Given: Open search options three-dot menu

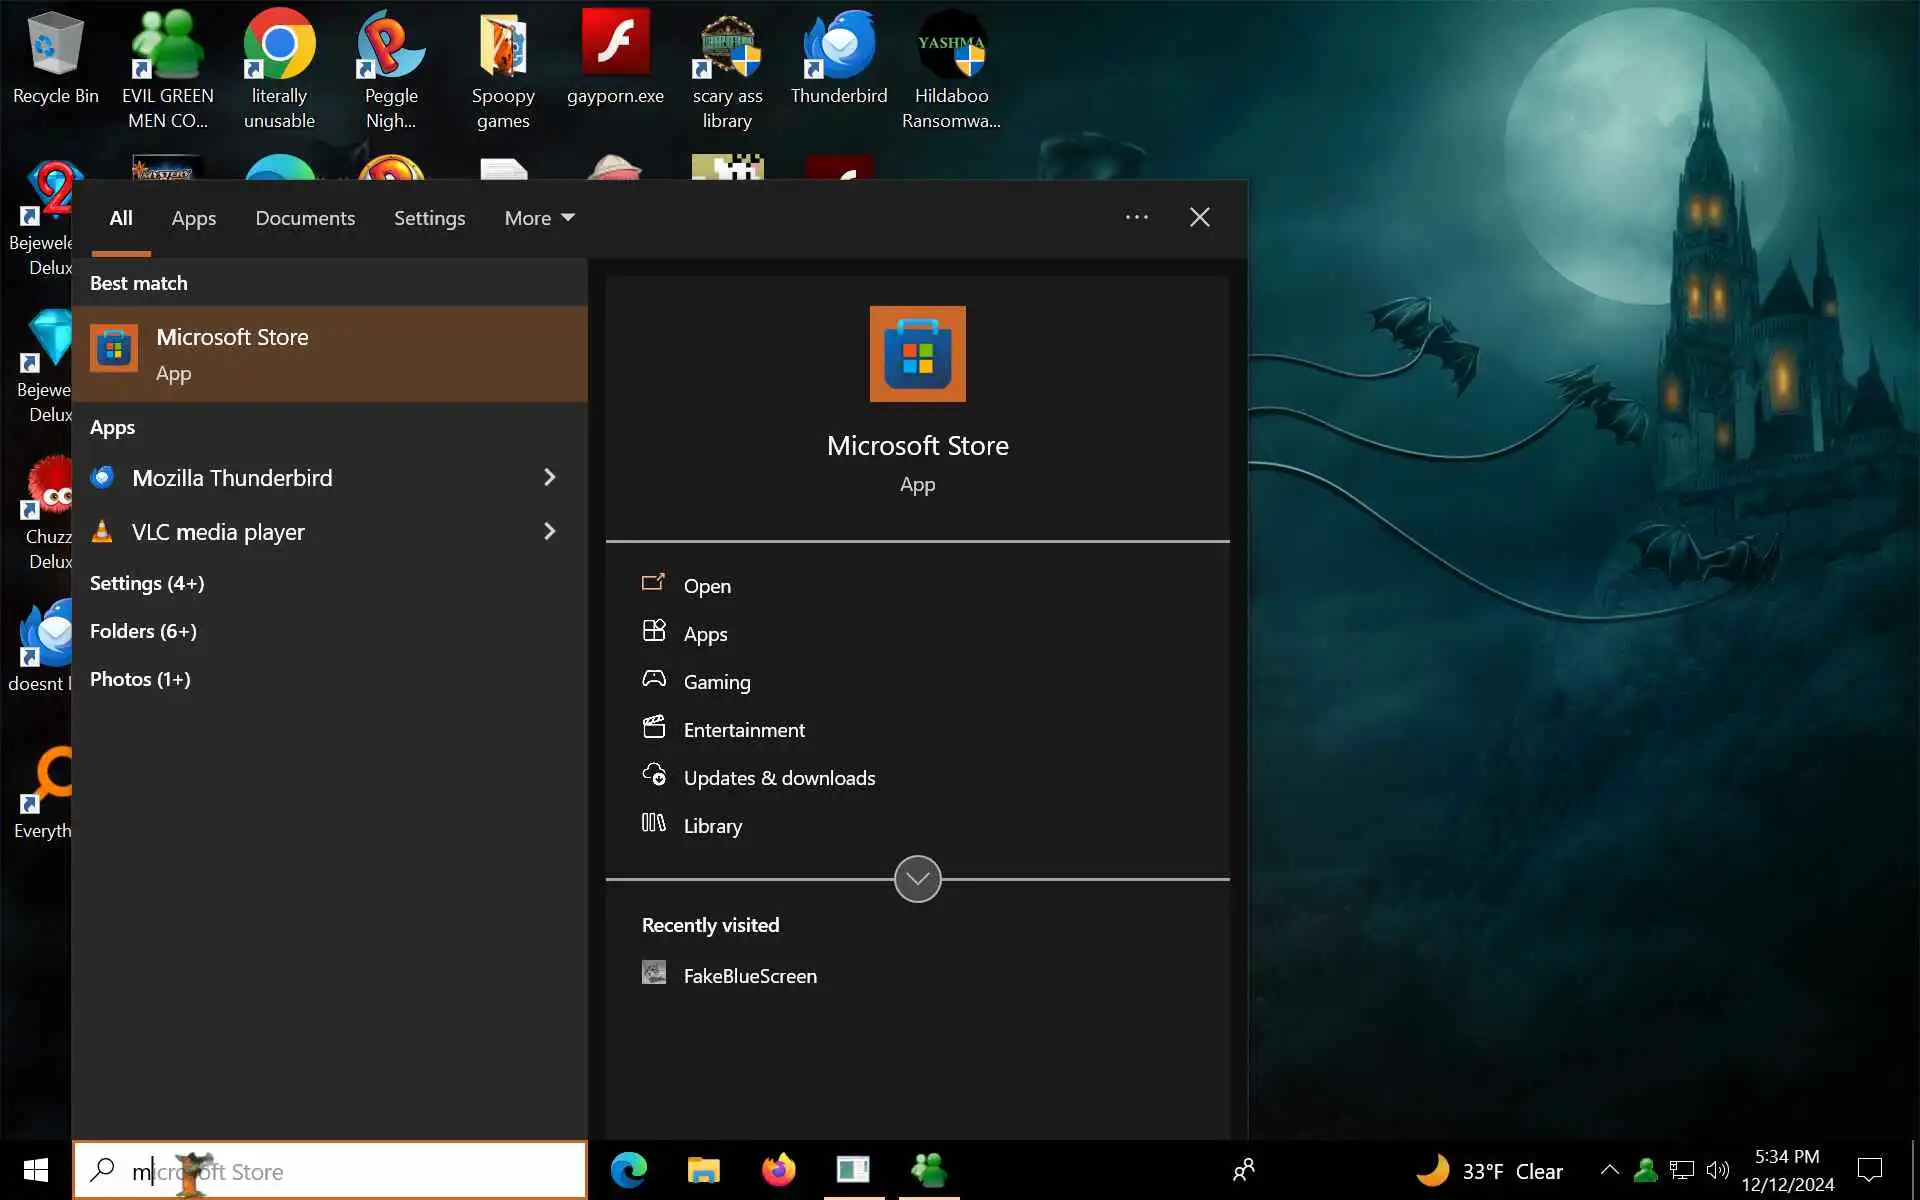Looking at the screenshot, I should coord(1136,217).
